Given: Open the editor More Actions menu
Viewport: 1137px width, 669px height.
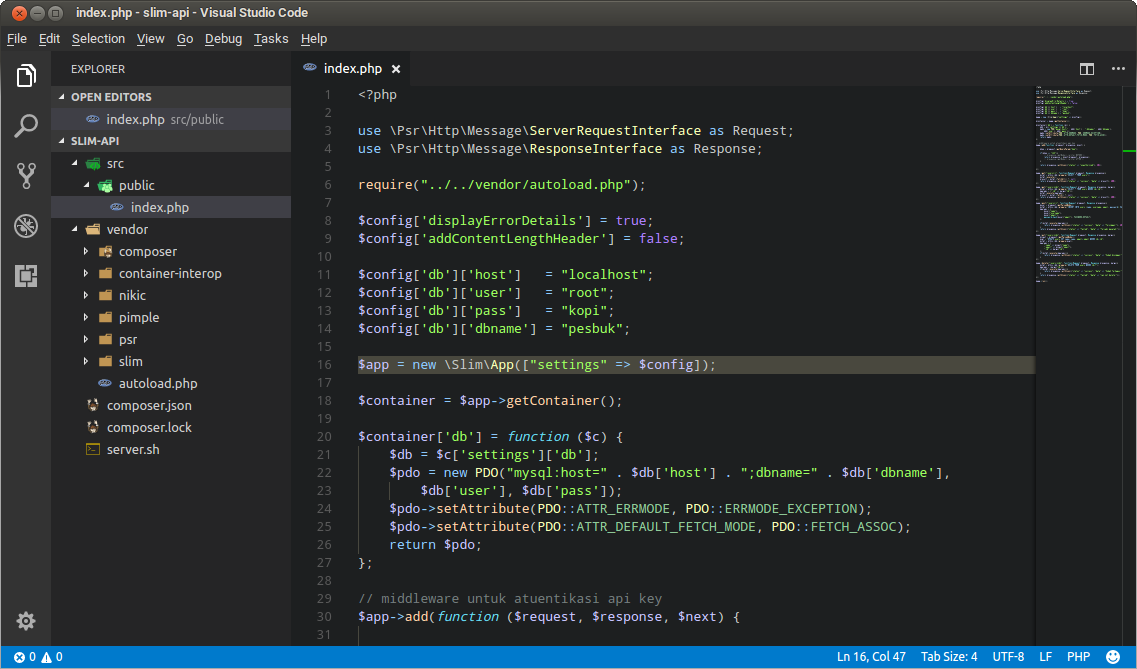Looking at the screenshot, I should tap(1117, 69).
